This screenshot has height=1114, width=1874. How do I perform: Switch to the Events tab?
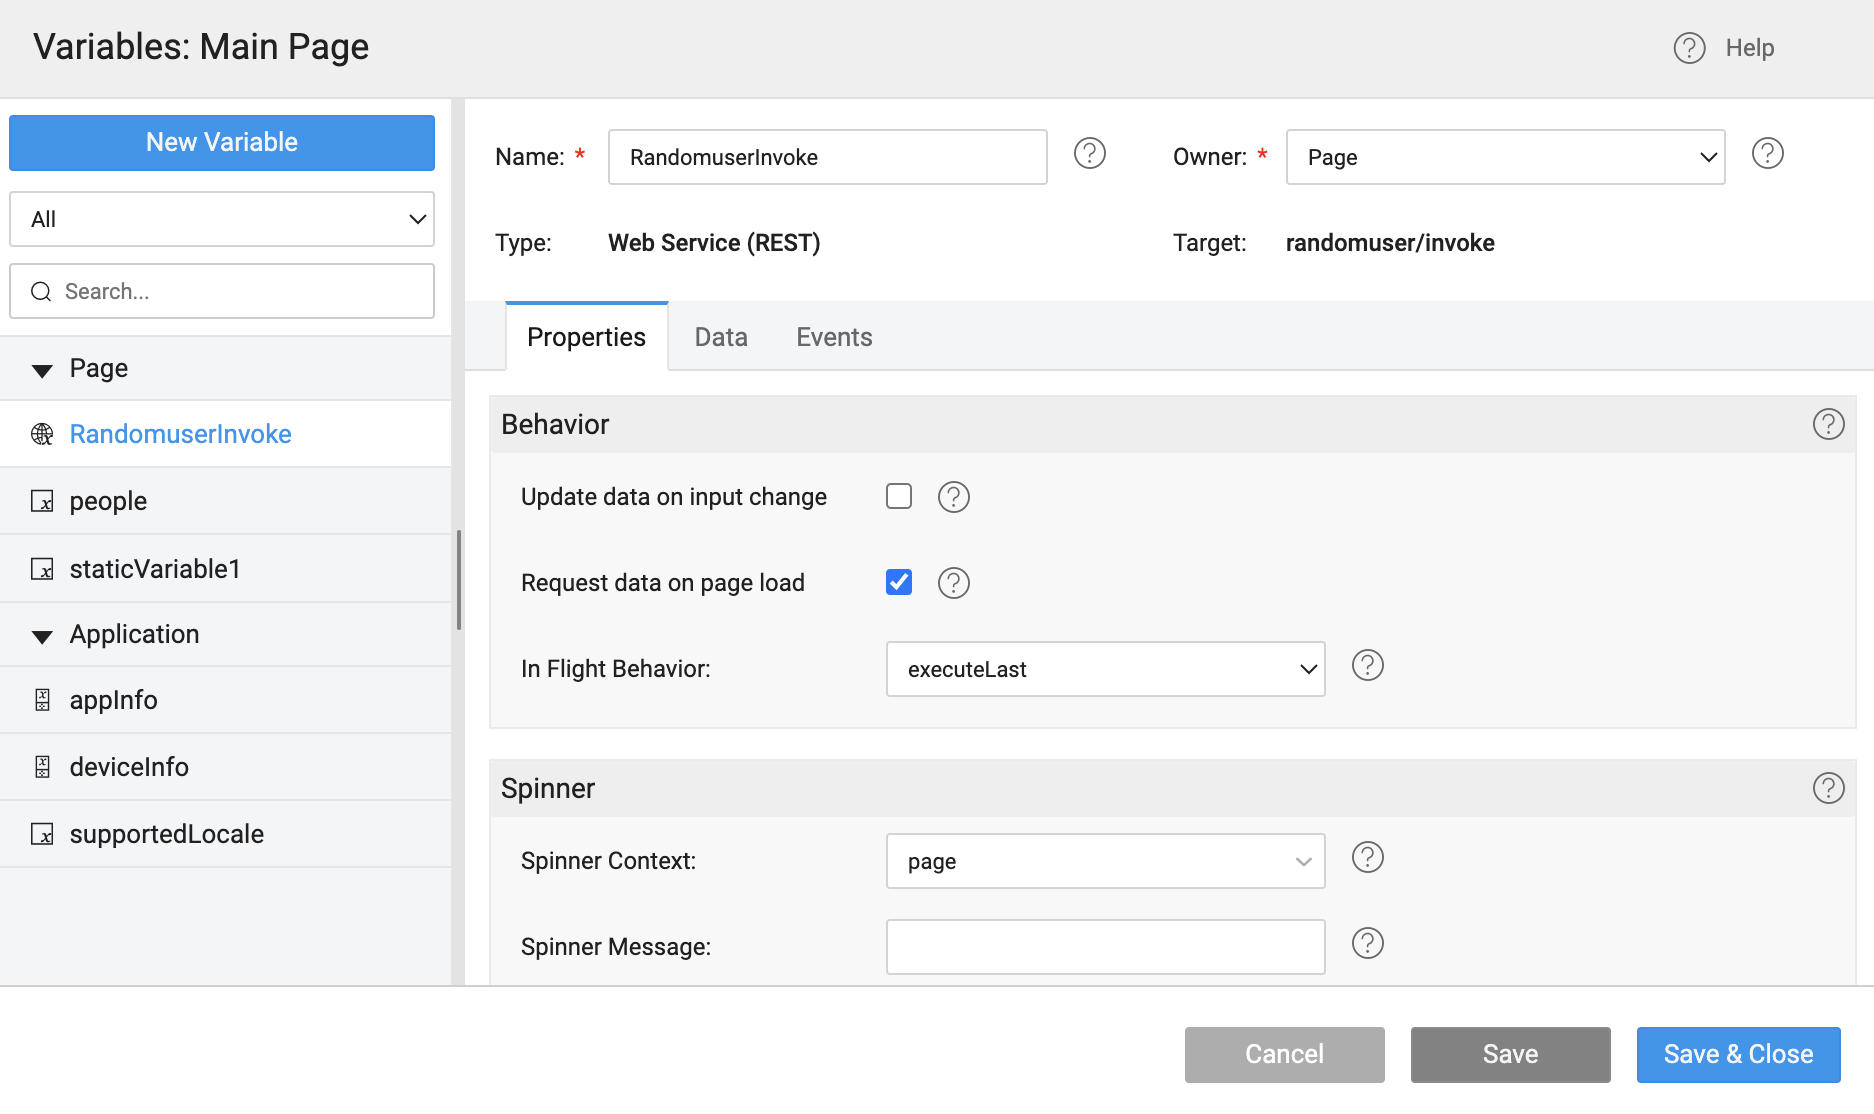pos(833,338)
